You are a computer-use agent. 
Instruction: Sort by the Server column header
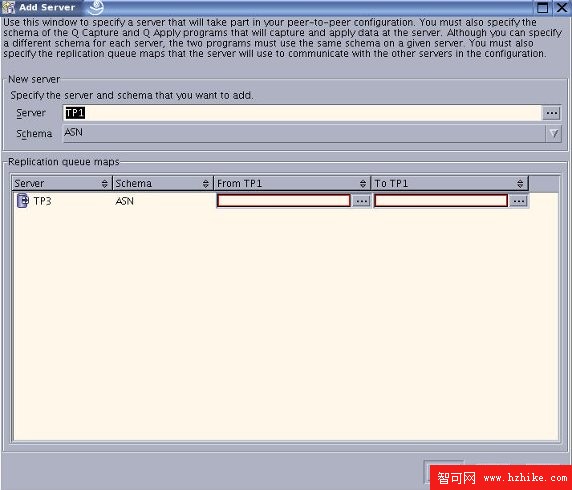pyautogui.click(x=62, y=183)
